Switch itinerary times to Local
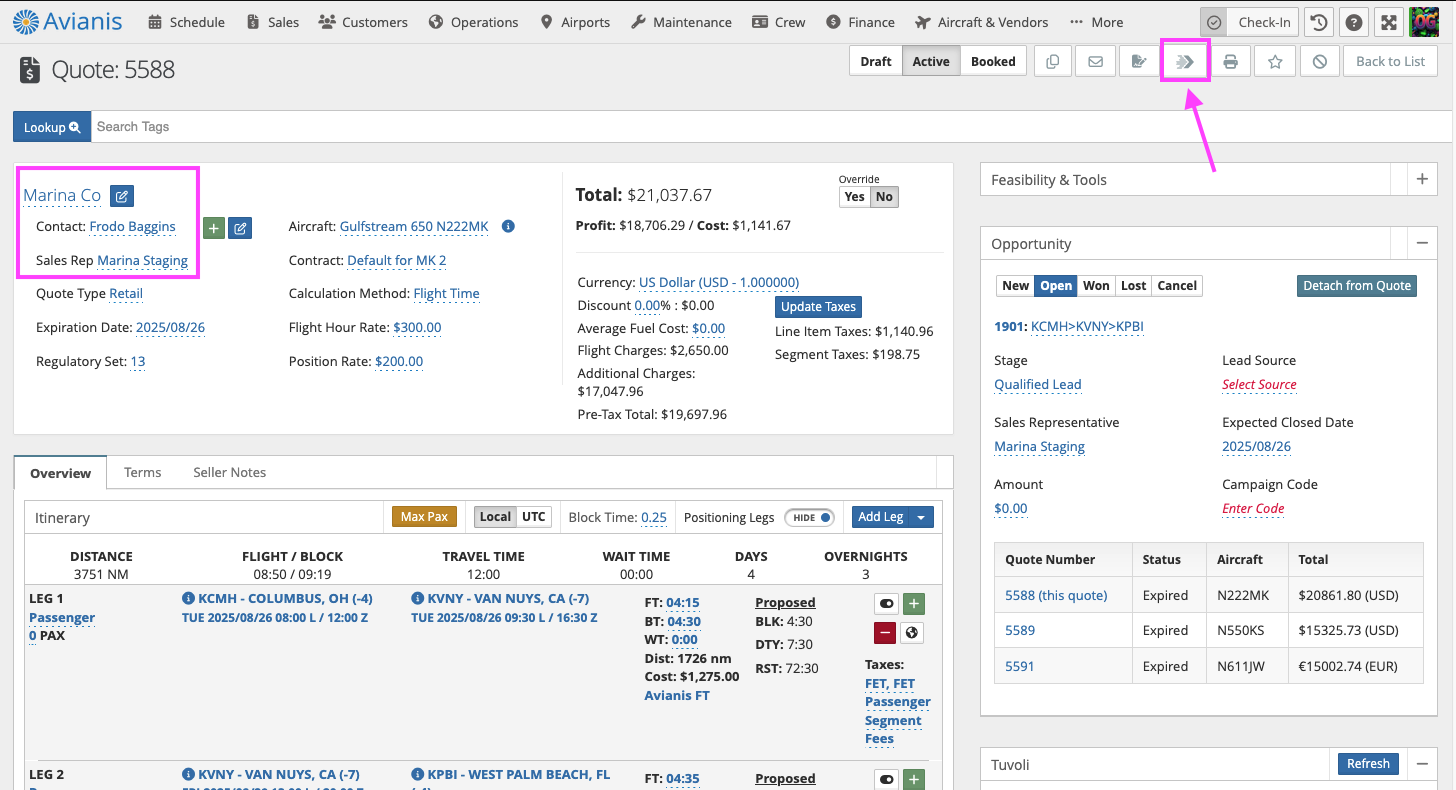This screenshot has width=1456, height=790. pos(495,517)
